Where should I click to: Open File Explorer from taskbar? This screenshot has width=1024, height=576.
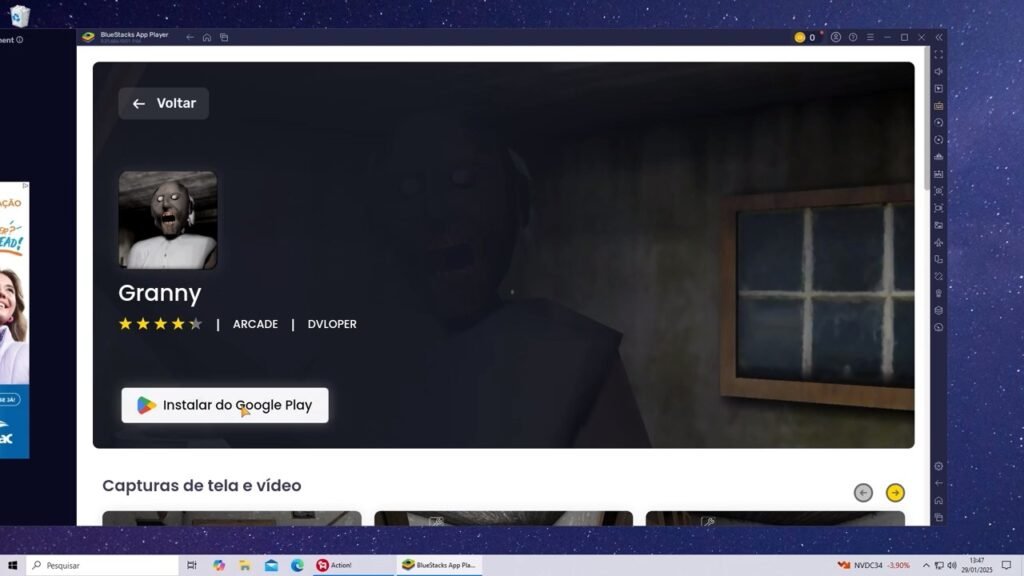click(245, 565)
